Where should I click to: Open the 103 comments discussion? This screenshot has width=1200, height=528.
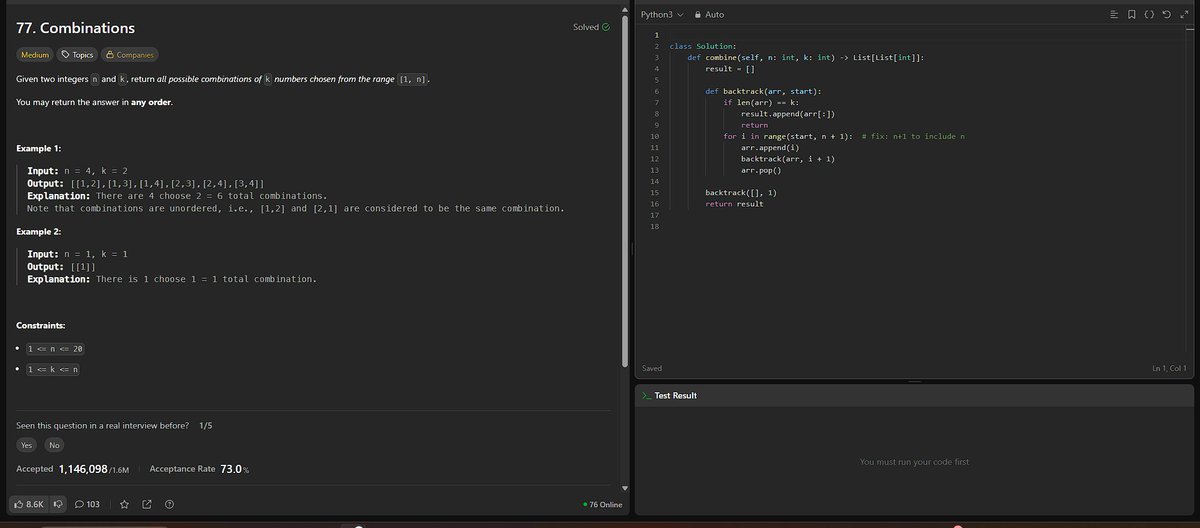[86, 504]
